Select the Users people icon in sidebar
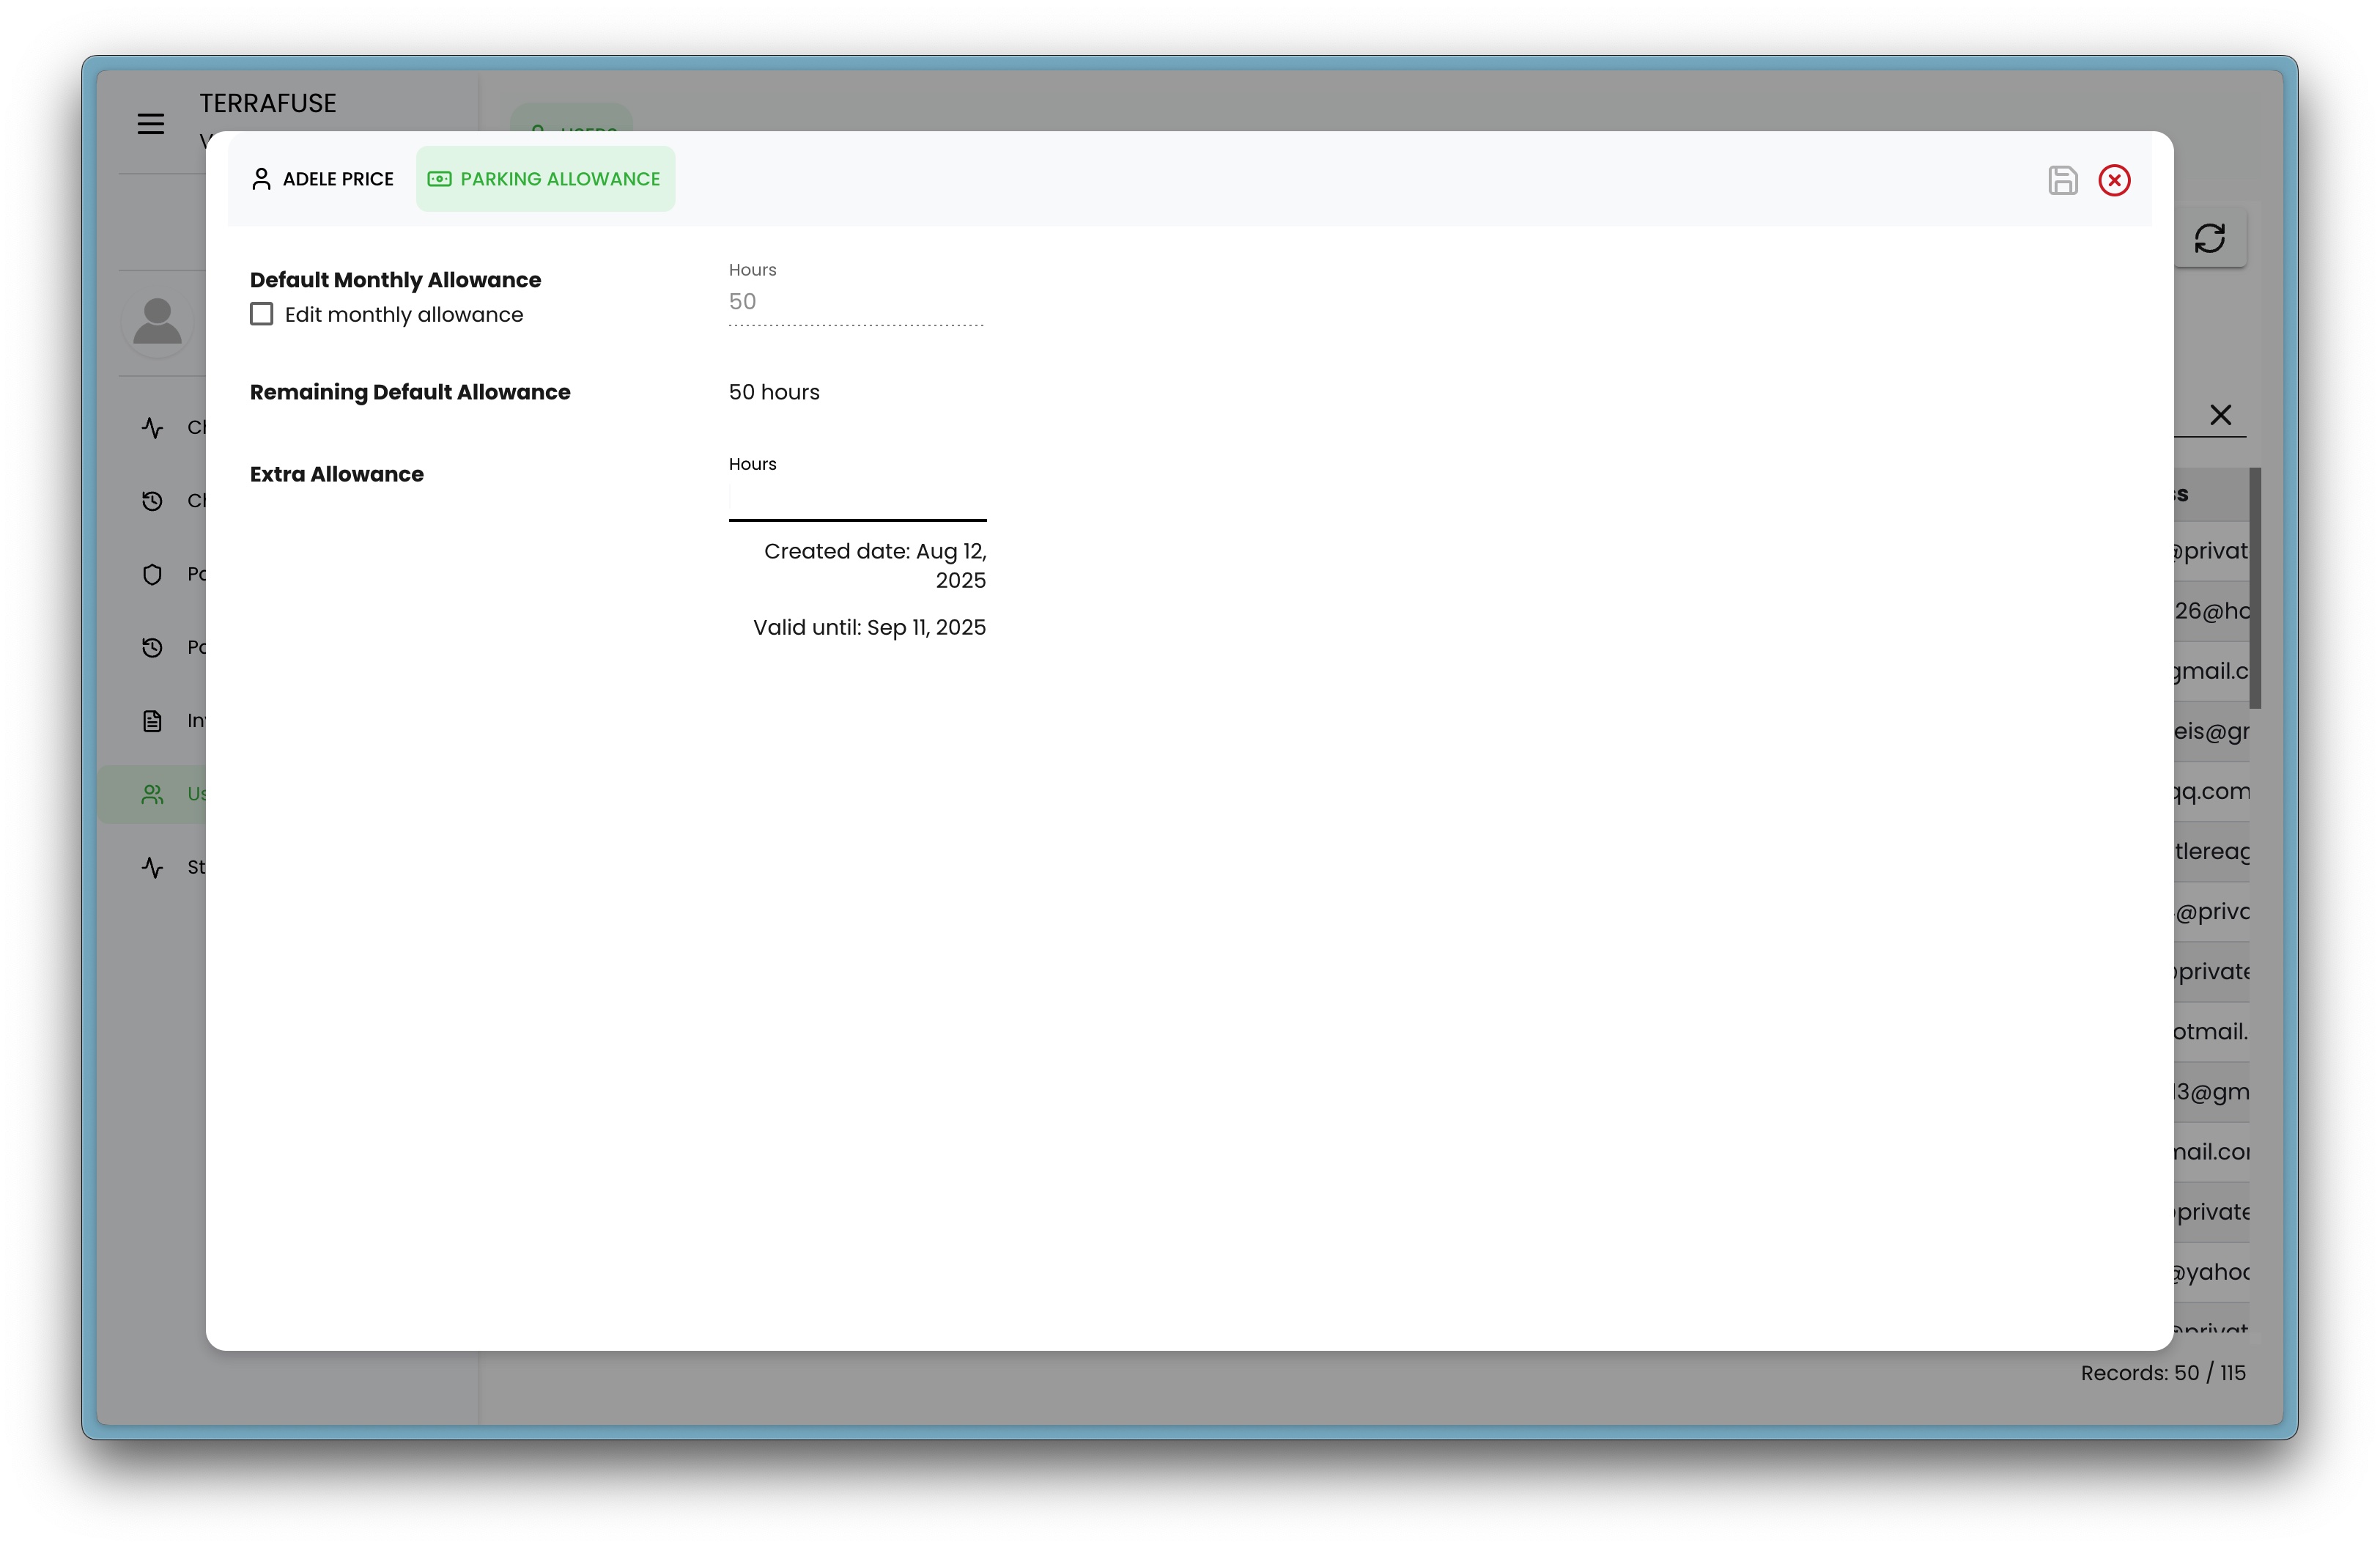Image resolution: width=2380 pixels, height=1548 pixels. (x=152, y=794)
